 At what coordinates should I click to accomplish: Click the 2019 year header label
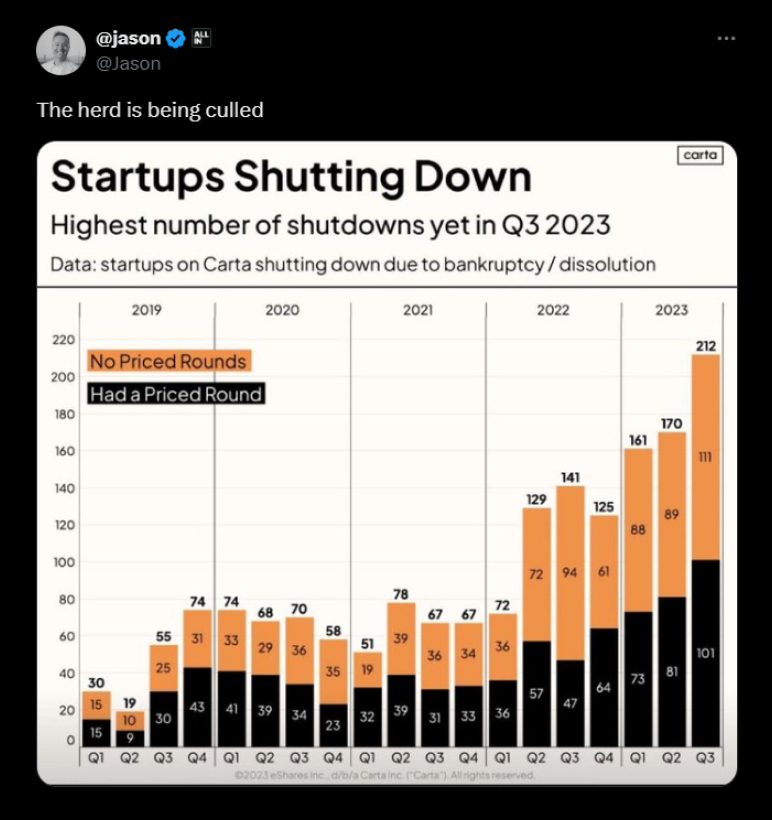click(x=147, y=310)
